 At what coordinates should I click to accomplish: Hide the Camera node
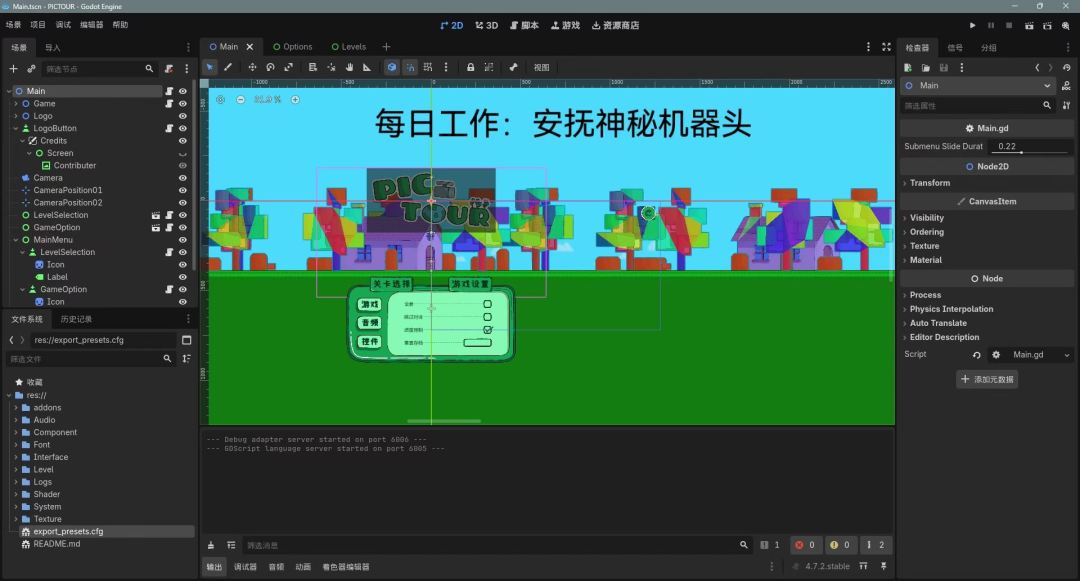coord(183,178)
